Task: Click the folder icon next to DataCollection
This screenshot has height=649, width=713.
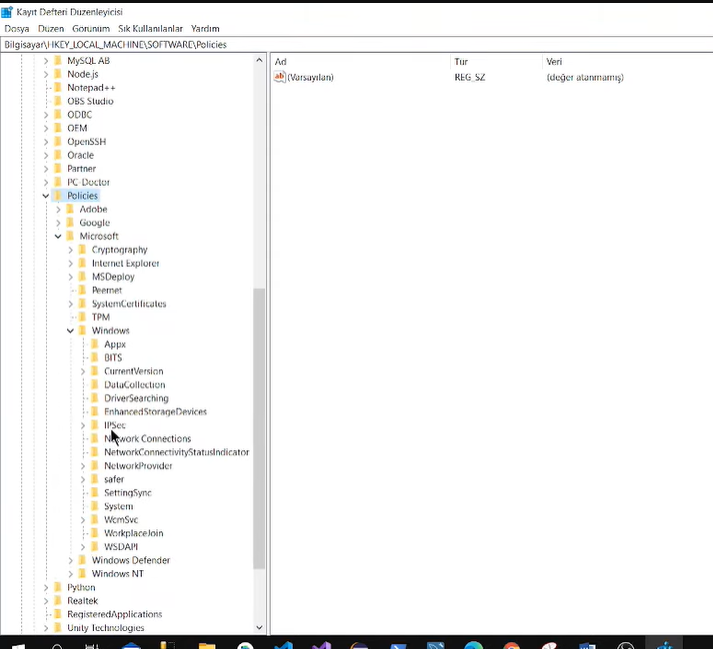Action: click(95, 385)
